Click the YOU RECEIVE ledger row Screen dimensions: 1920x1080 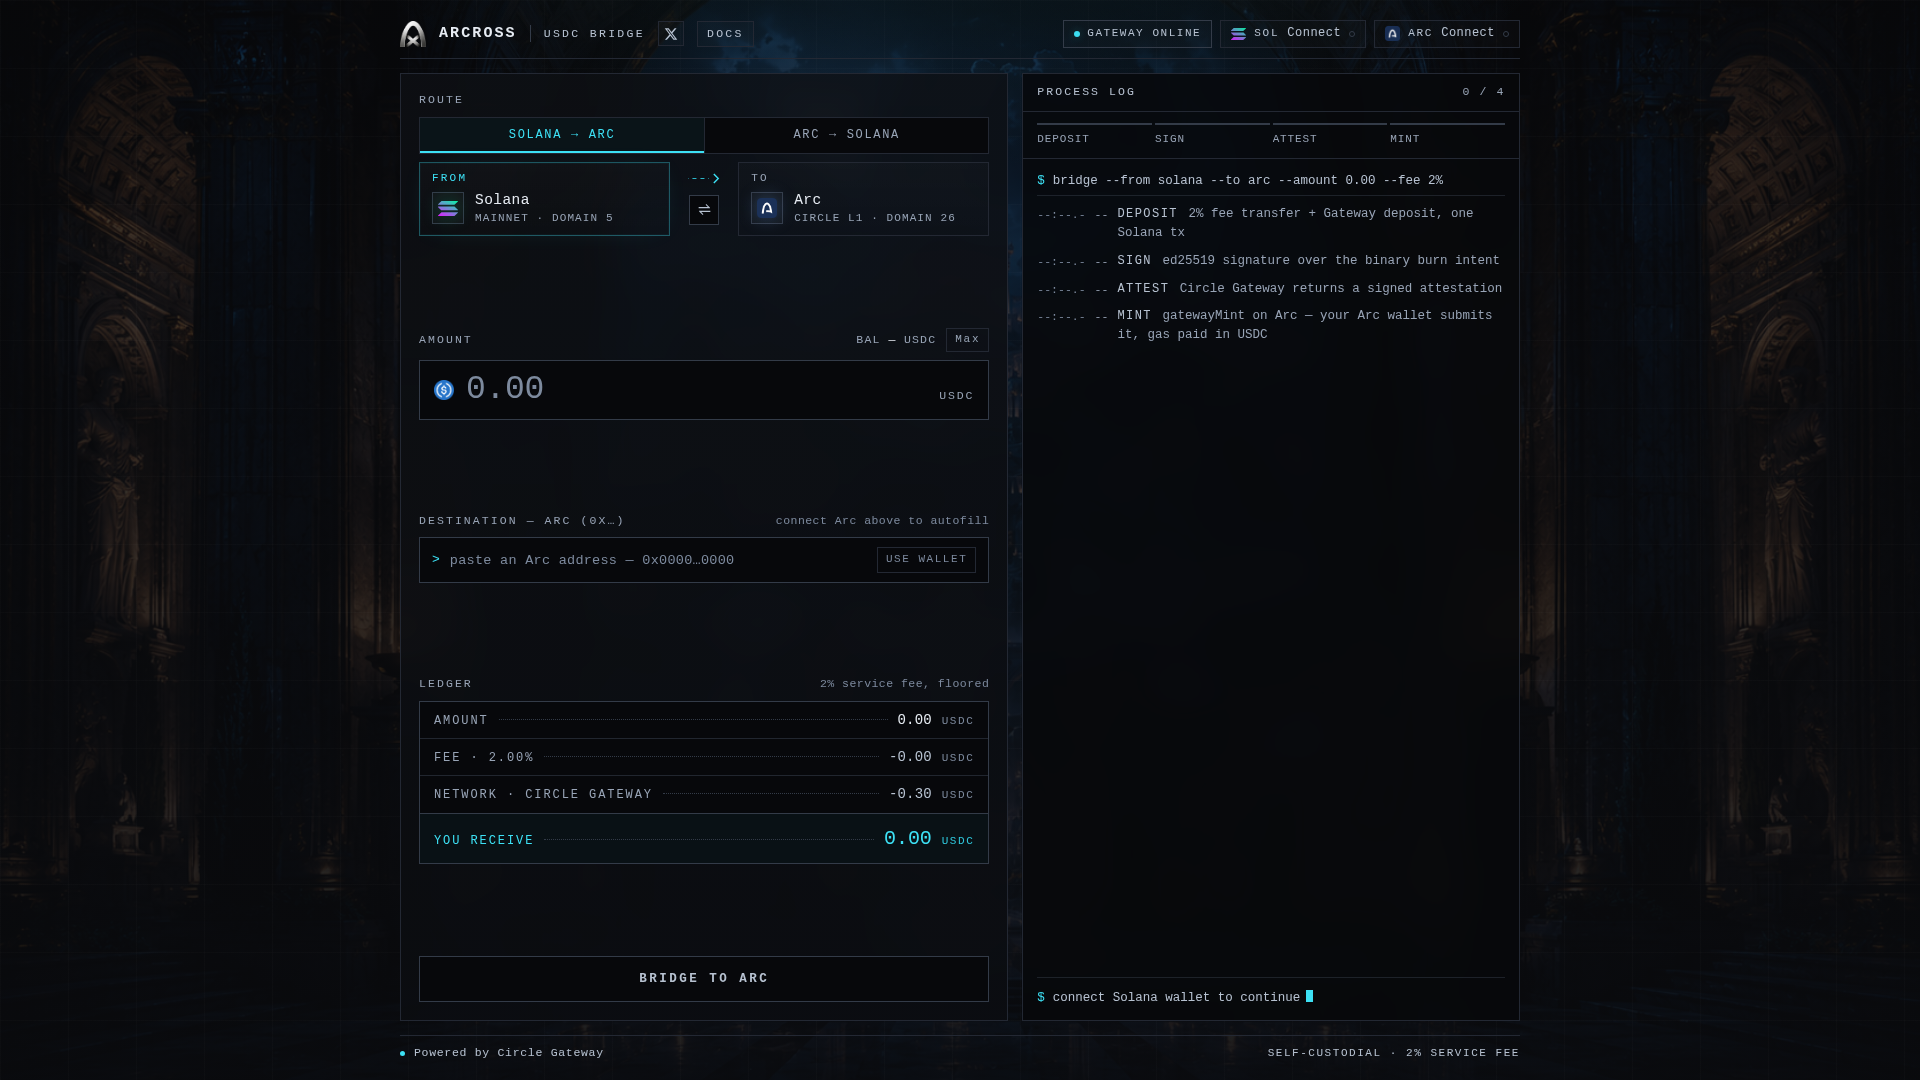coord(704,839)
